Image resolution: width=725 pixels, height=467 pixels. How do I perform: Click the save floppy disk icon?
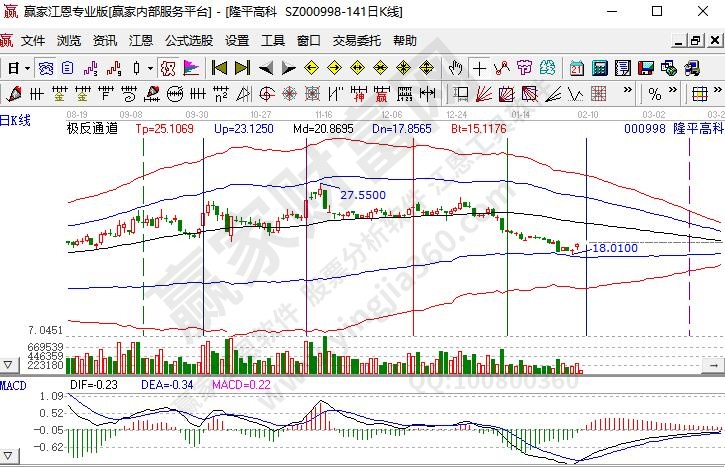pyautogui.click(x=645, y=68)
